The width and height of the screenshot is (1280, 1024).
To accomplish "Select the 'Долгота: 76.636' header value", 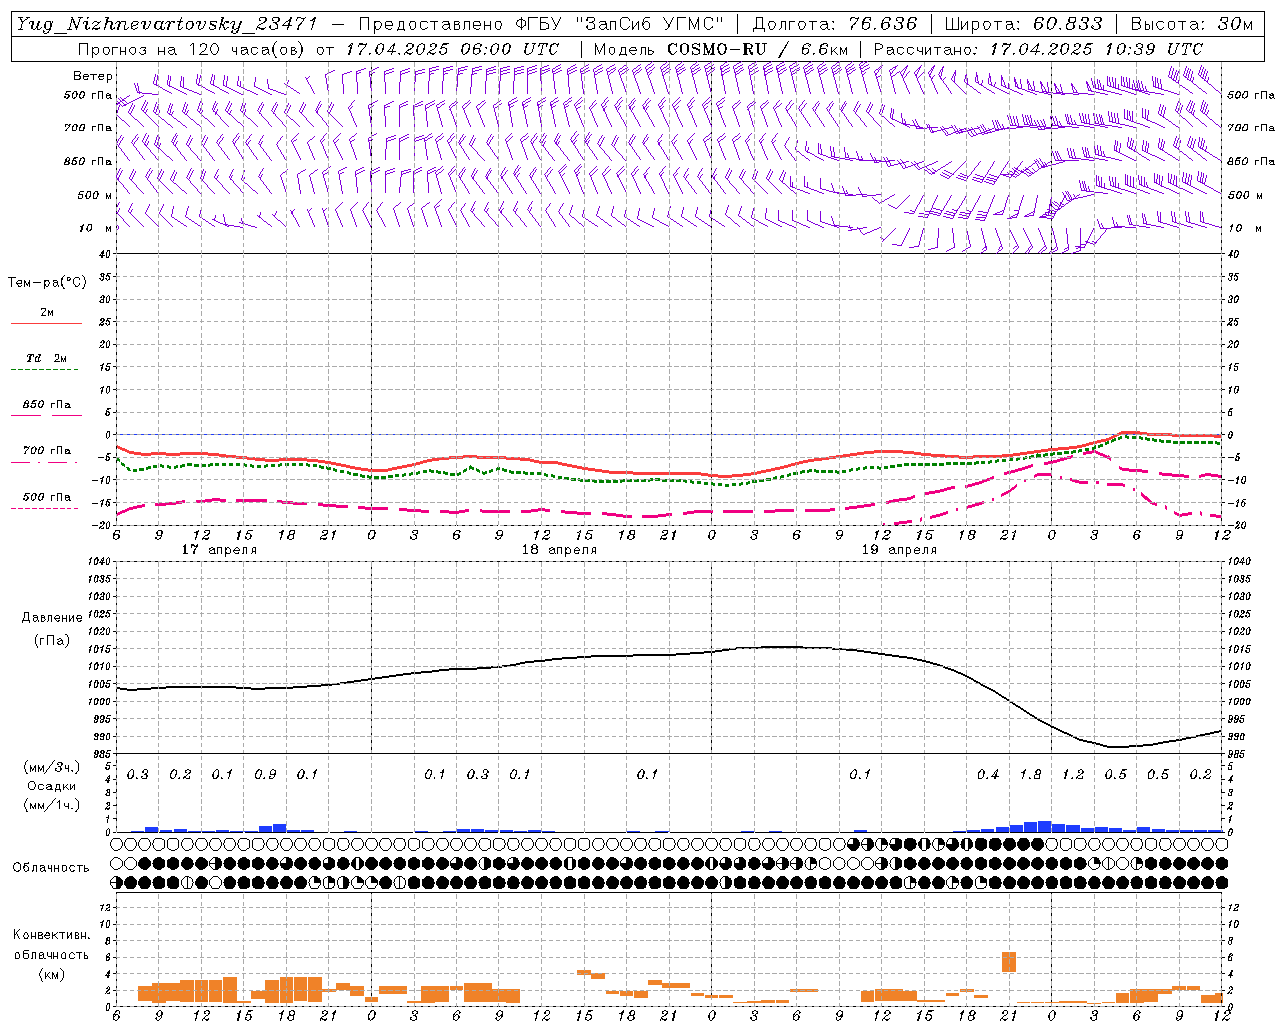I will pyautogui.click(x=834, y=24).
